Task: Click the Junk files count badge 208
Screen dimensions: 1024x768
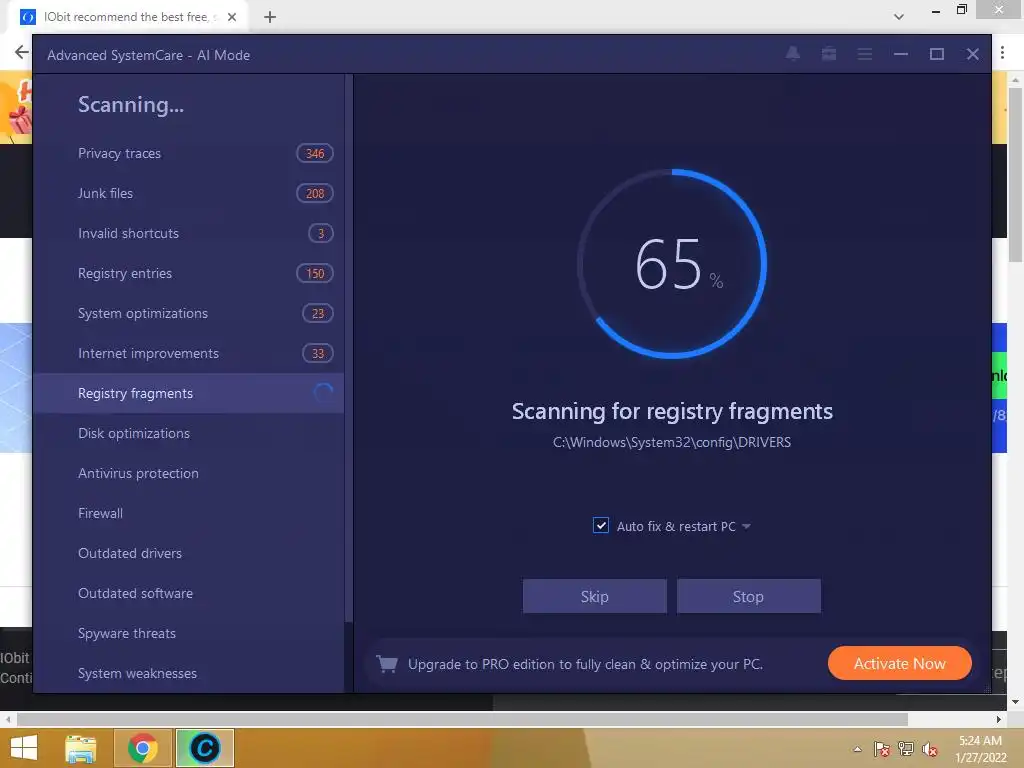Action: coord(315,193)
